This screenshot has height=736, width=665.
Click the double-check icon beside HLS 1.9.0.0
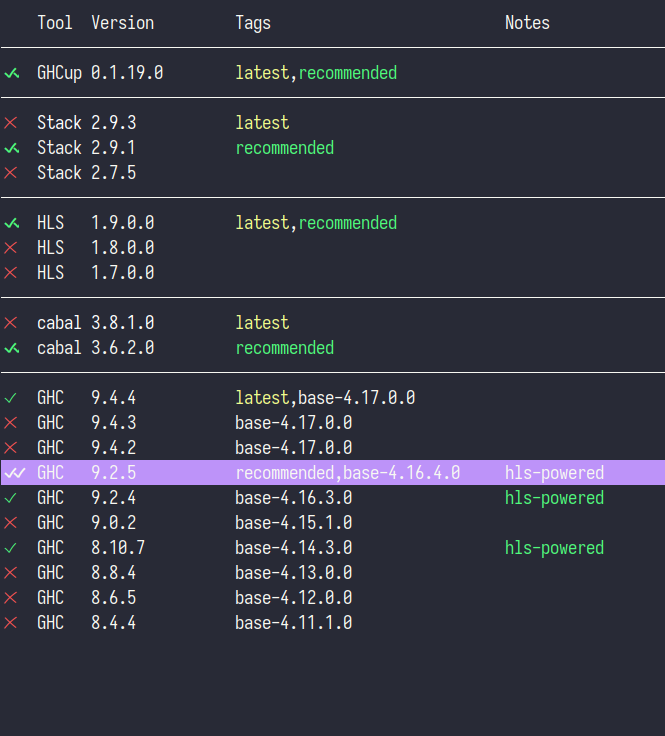click(x=12, y=223)
